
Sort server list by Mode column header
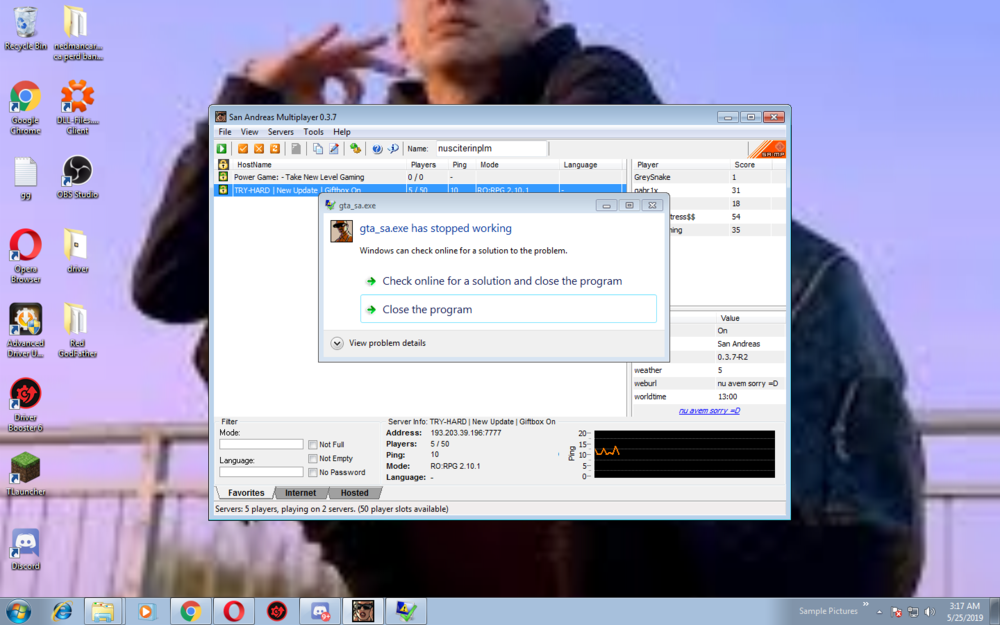(518, 165)
